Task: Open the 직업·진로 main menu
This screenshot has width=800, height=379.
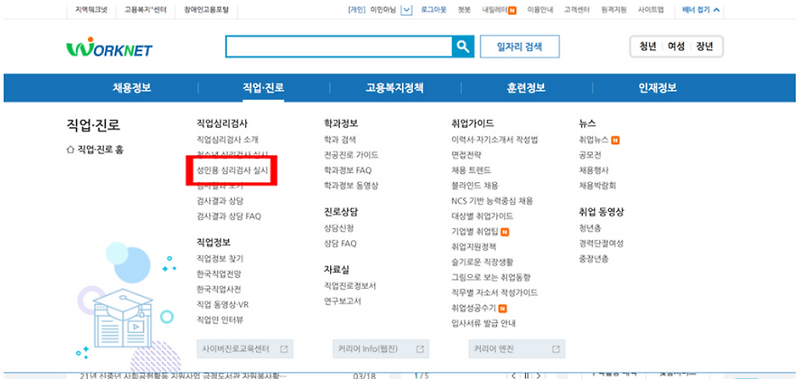Action: (263, 88)
